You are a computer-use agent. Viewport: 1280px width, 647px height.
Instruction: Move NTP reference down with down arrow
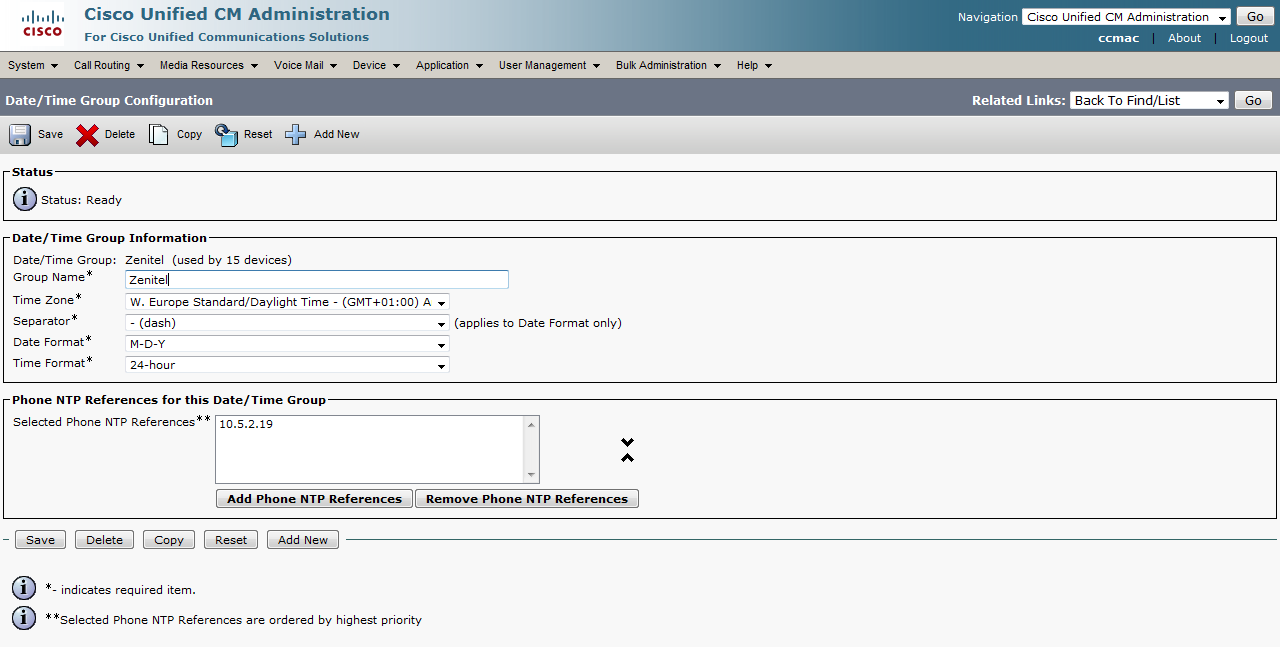pos(627,442)
